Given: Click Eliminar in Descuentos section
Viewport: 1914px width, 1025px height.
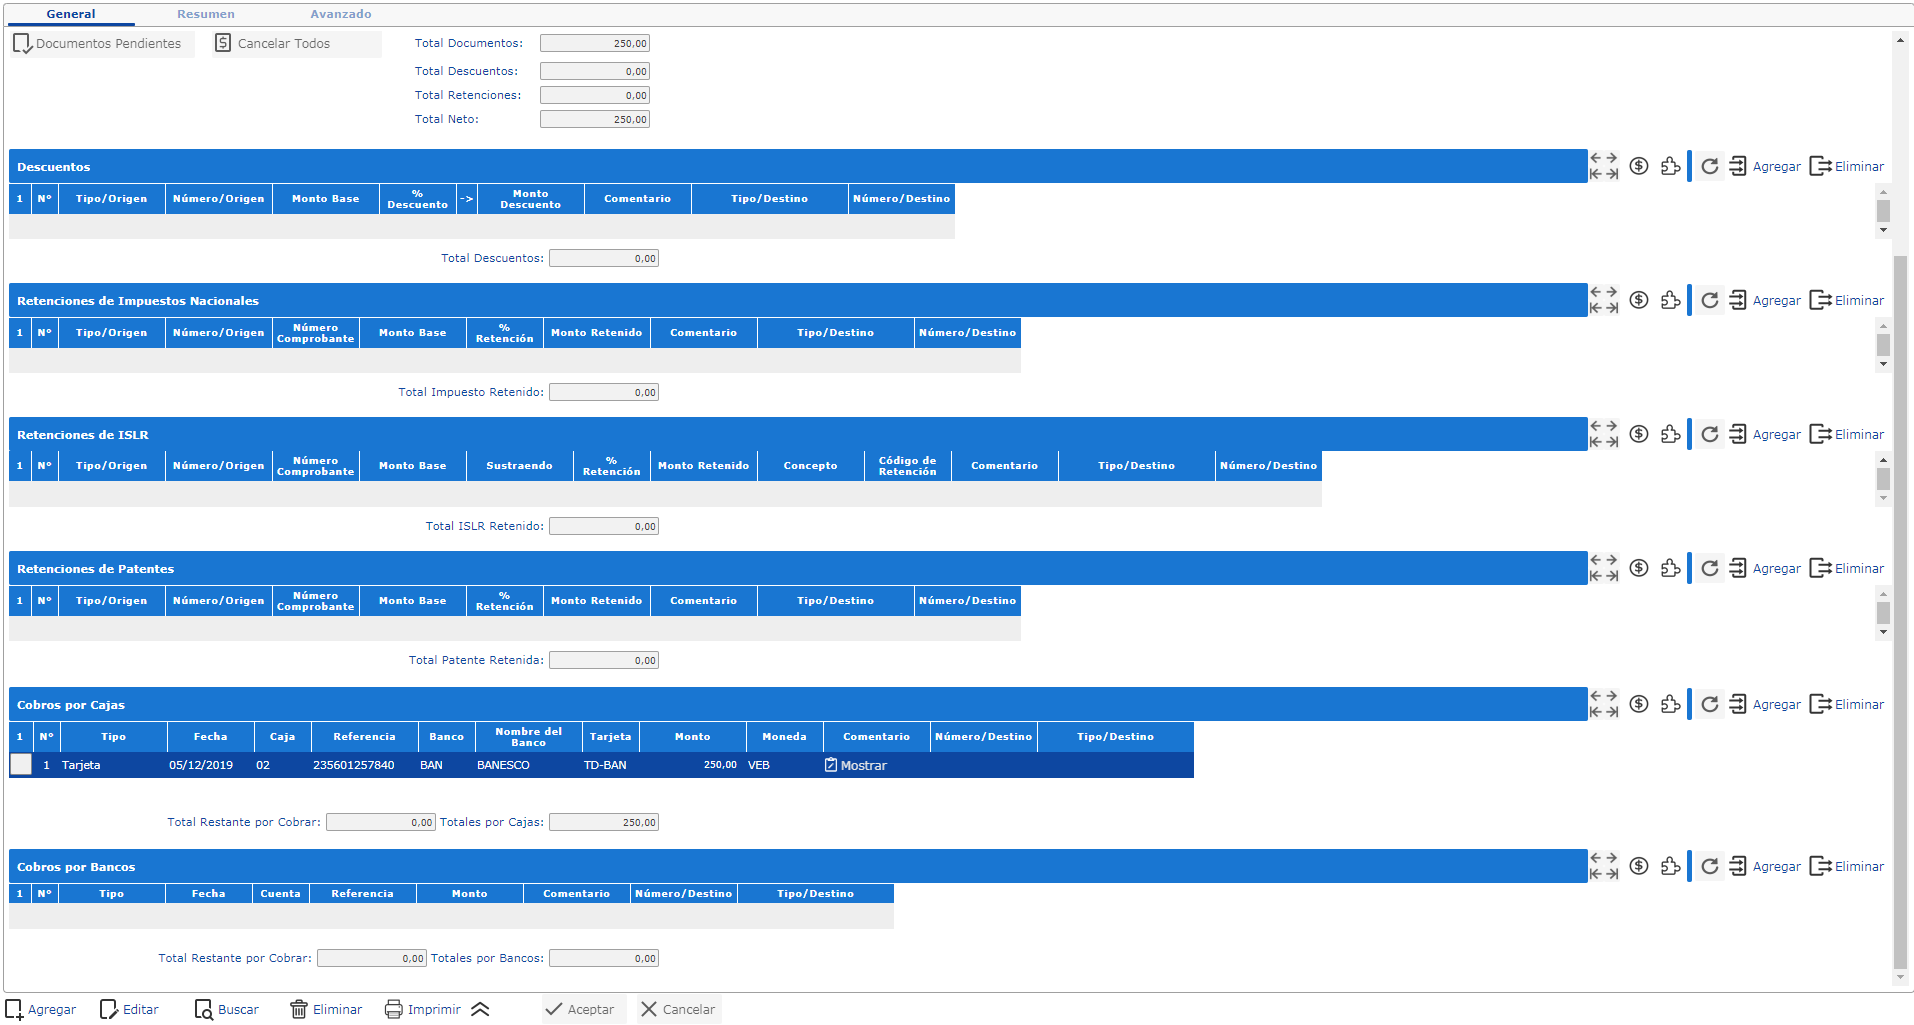Looking at the screenshot, I should [1847, 166].
